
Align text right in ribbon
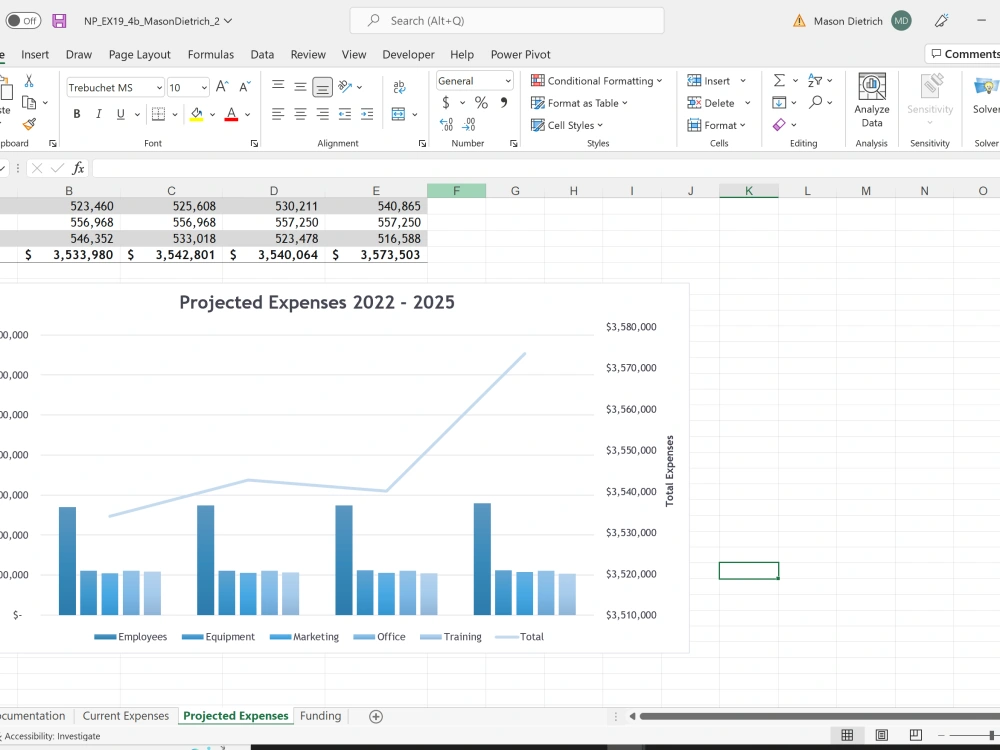323,114
